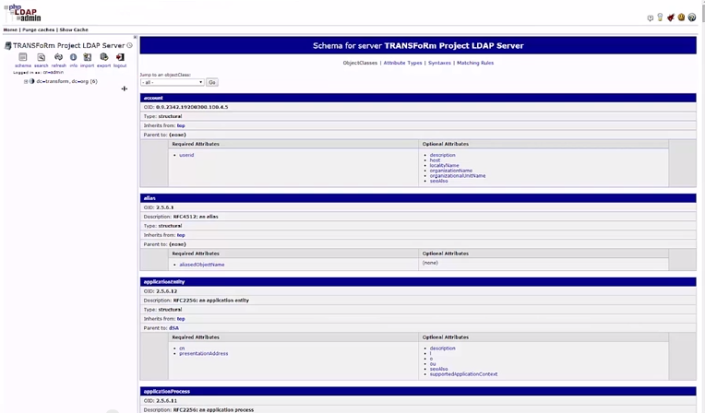Screen dimensions: 705x413
Task: Open the aliasedObjectName attribute link
Action: 201,264
